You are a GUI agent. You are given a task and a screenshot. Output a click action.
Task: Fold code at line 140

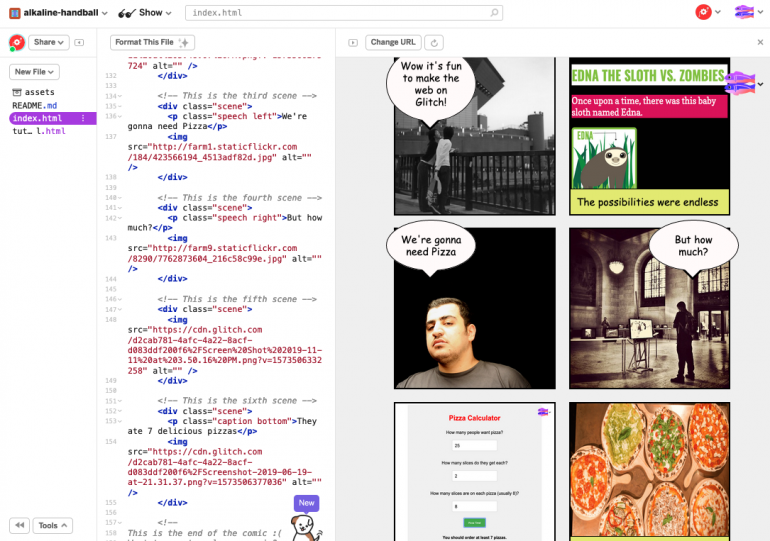(x=120, y=198)
